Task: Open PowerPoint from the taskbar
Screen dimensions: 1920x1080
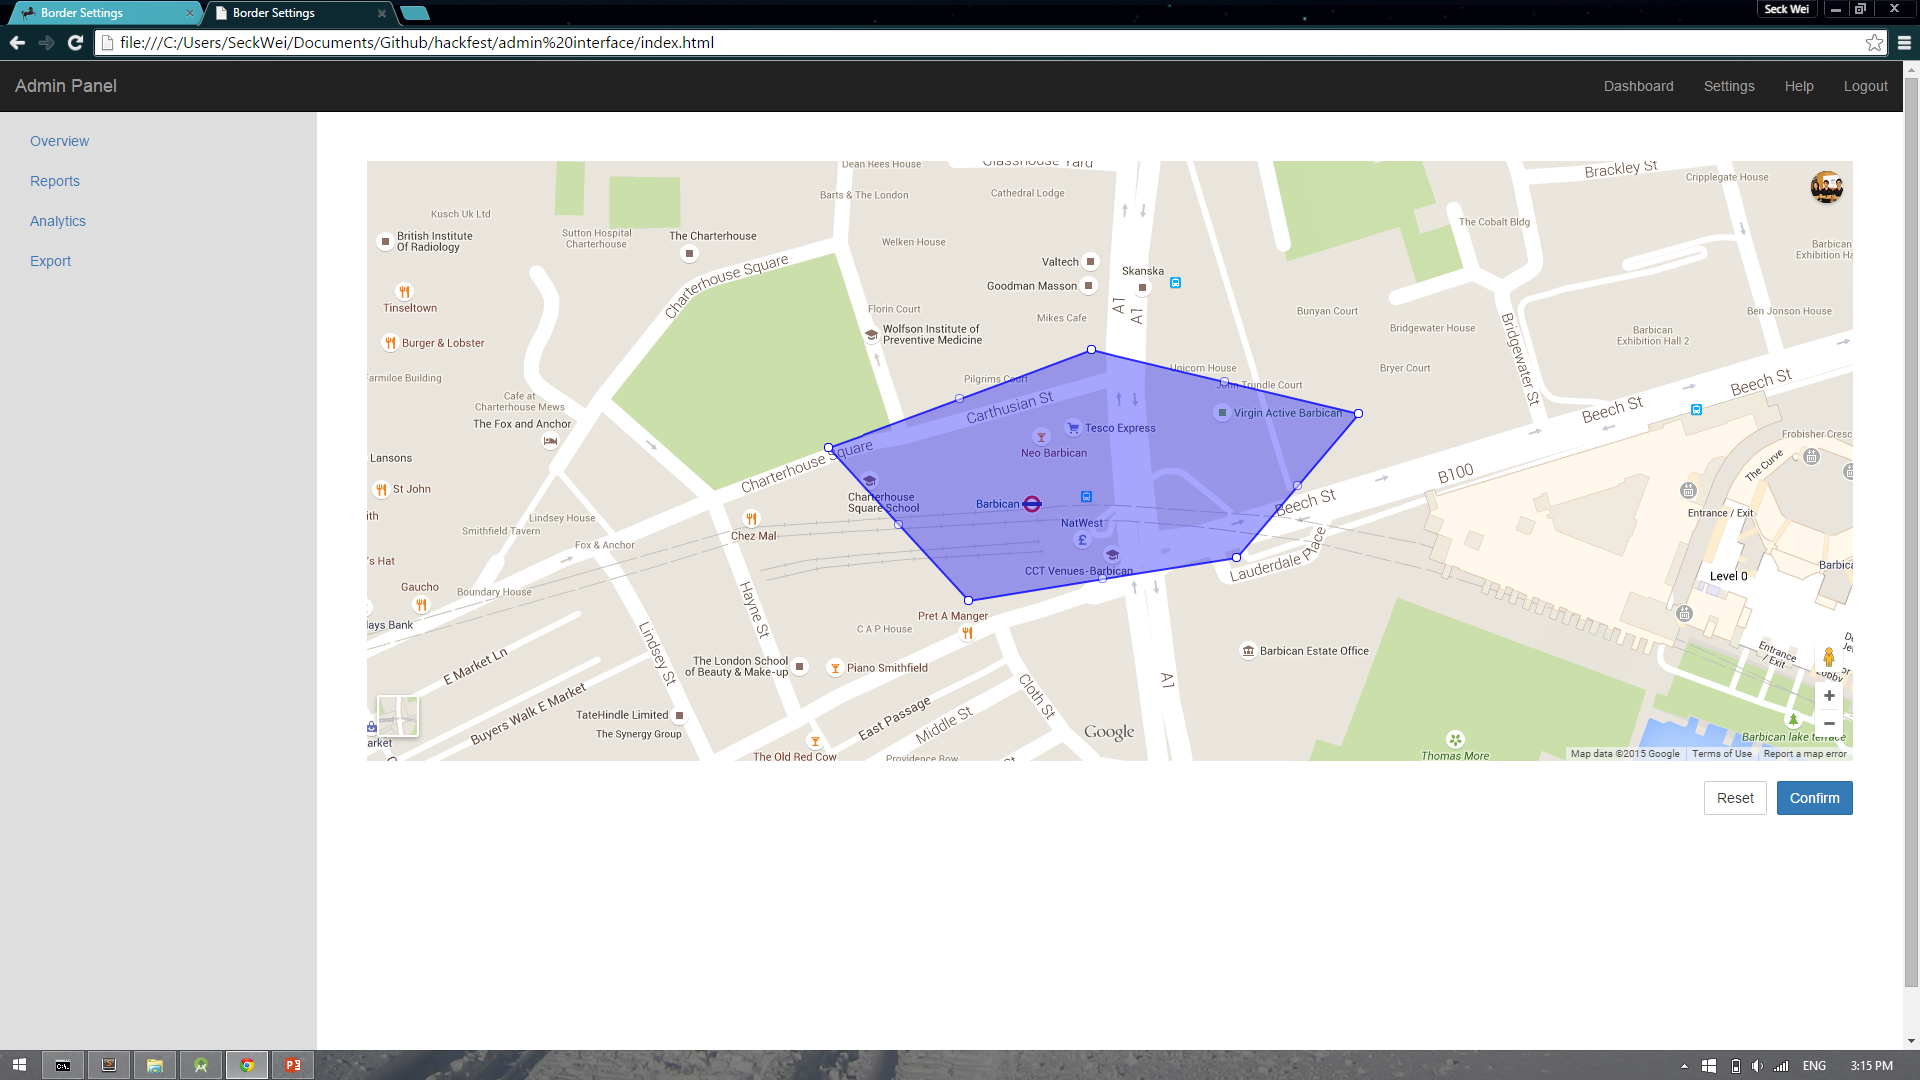Action: tap(293, 1065)
